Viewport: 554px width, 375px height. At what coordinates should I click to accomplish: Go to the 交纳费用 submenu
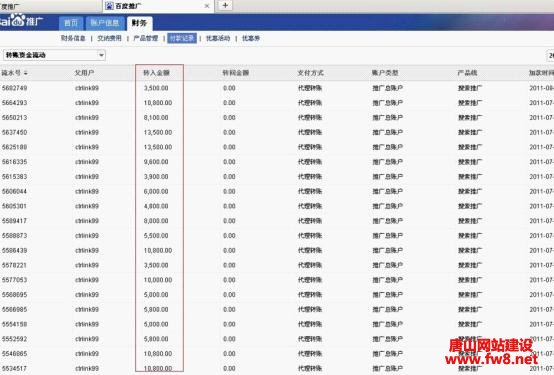109,38
